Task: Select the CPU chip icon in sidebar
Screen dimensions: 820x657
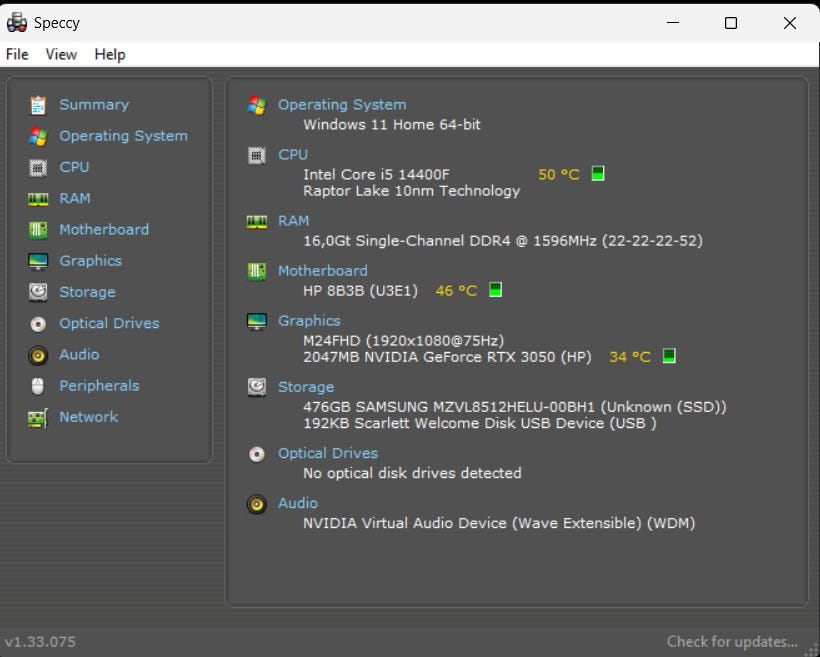Action: click(x=38, y=167)
